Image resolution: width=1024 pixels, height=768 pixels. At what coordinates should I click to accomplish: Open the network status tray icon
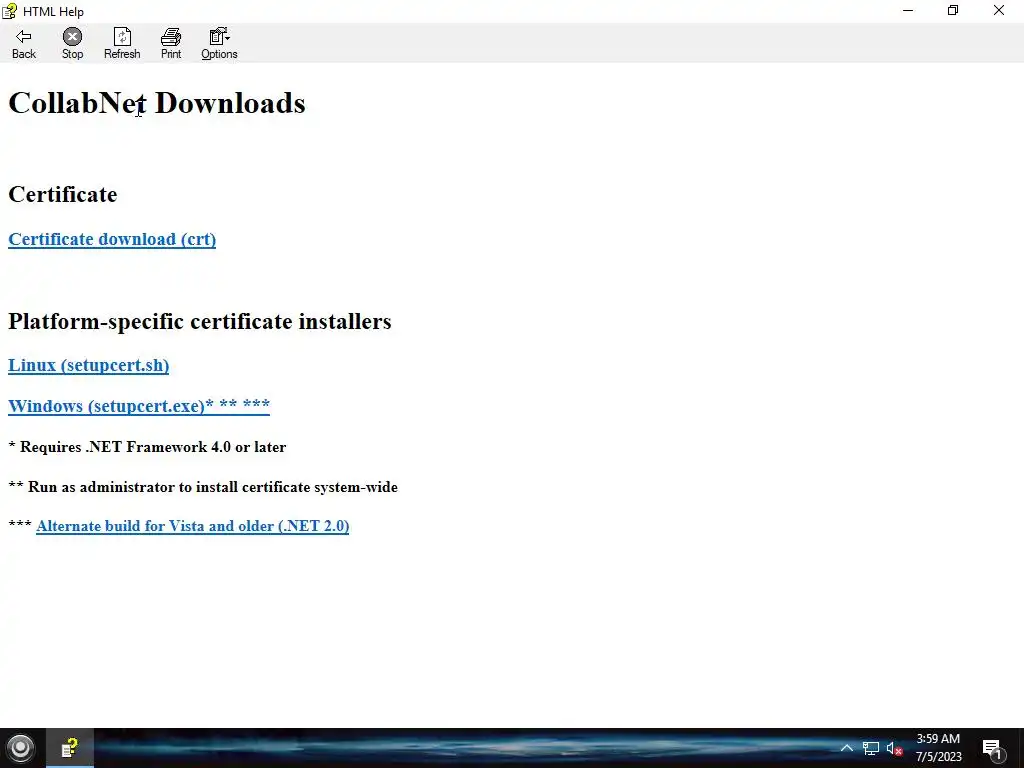pos(871,748)
